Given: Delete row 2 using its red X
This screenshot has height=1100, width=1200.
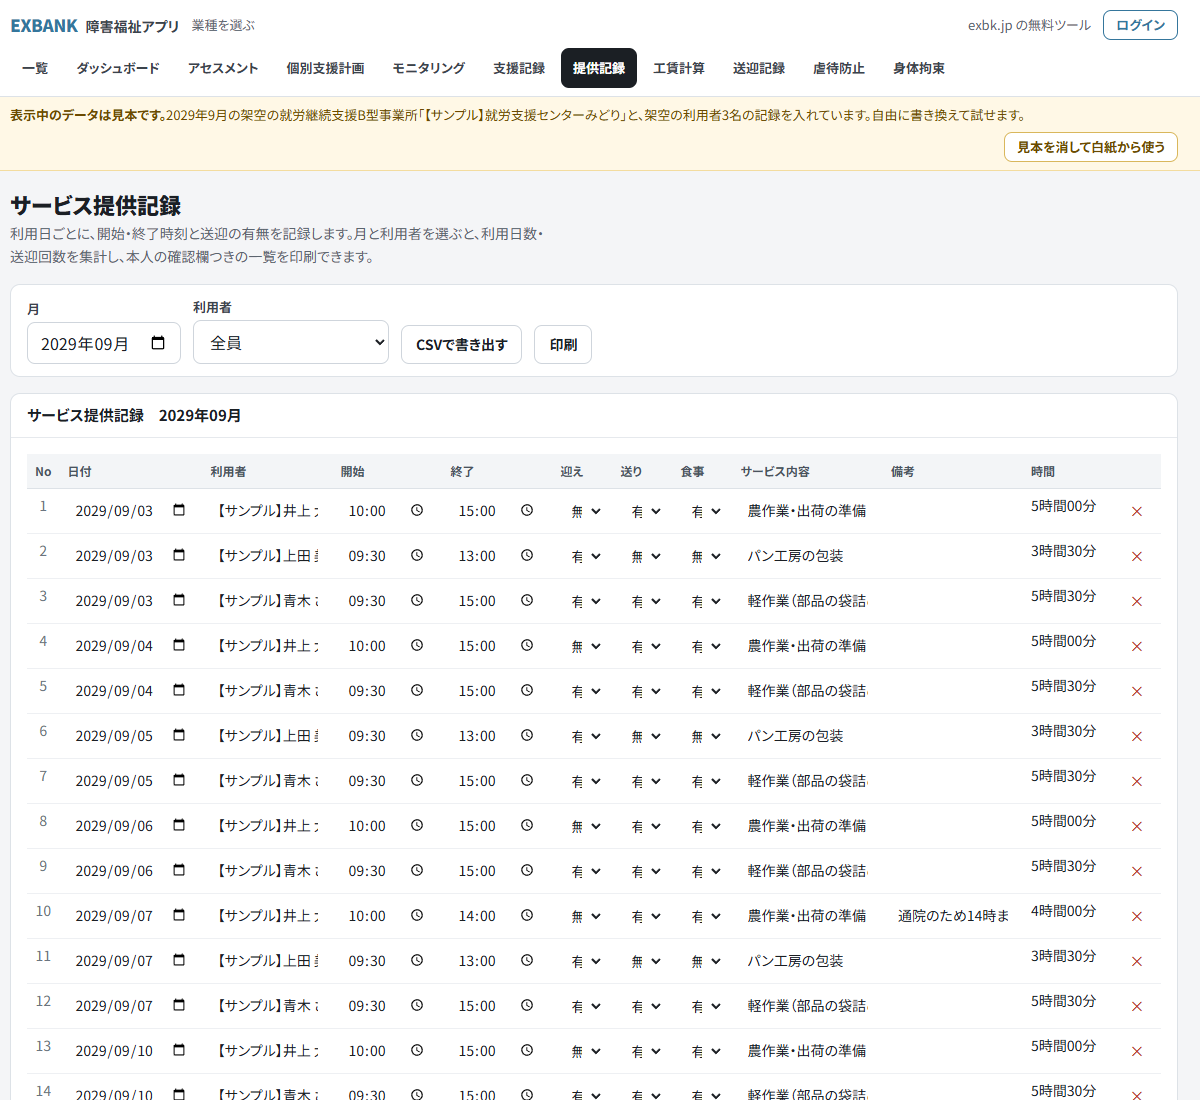Looking at the screenshot, I should coord(1136,556).
